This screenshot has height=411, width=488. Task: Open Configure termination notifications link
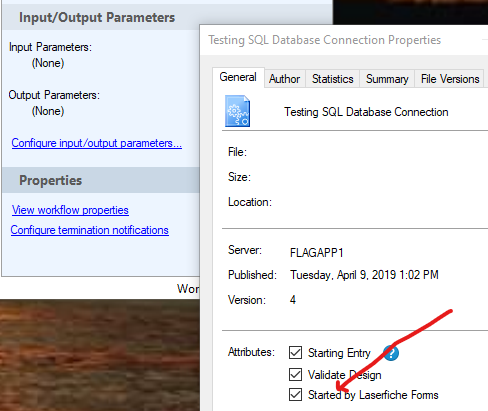coord(90,230)
